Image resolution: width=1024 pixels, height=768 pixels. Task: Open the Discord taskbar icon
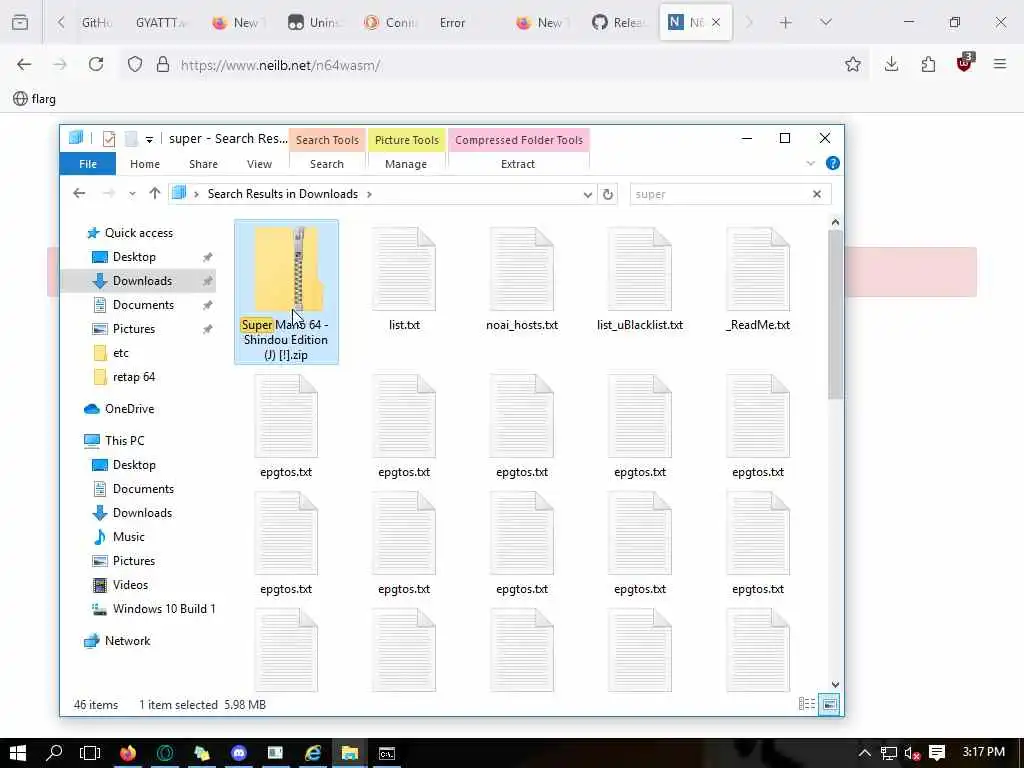point(239,753)
